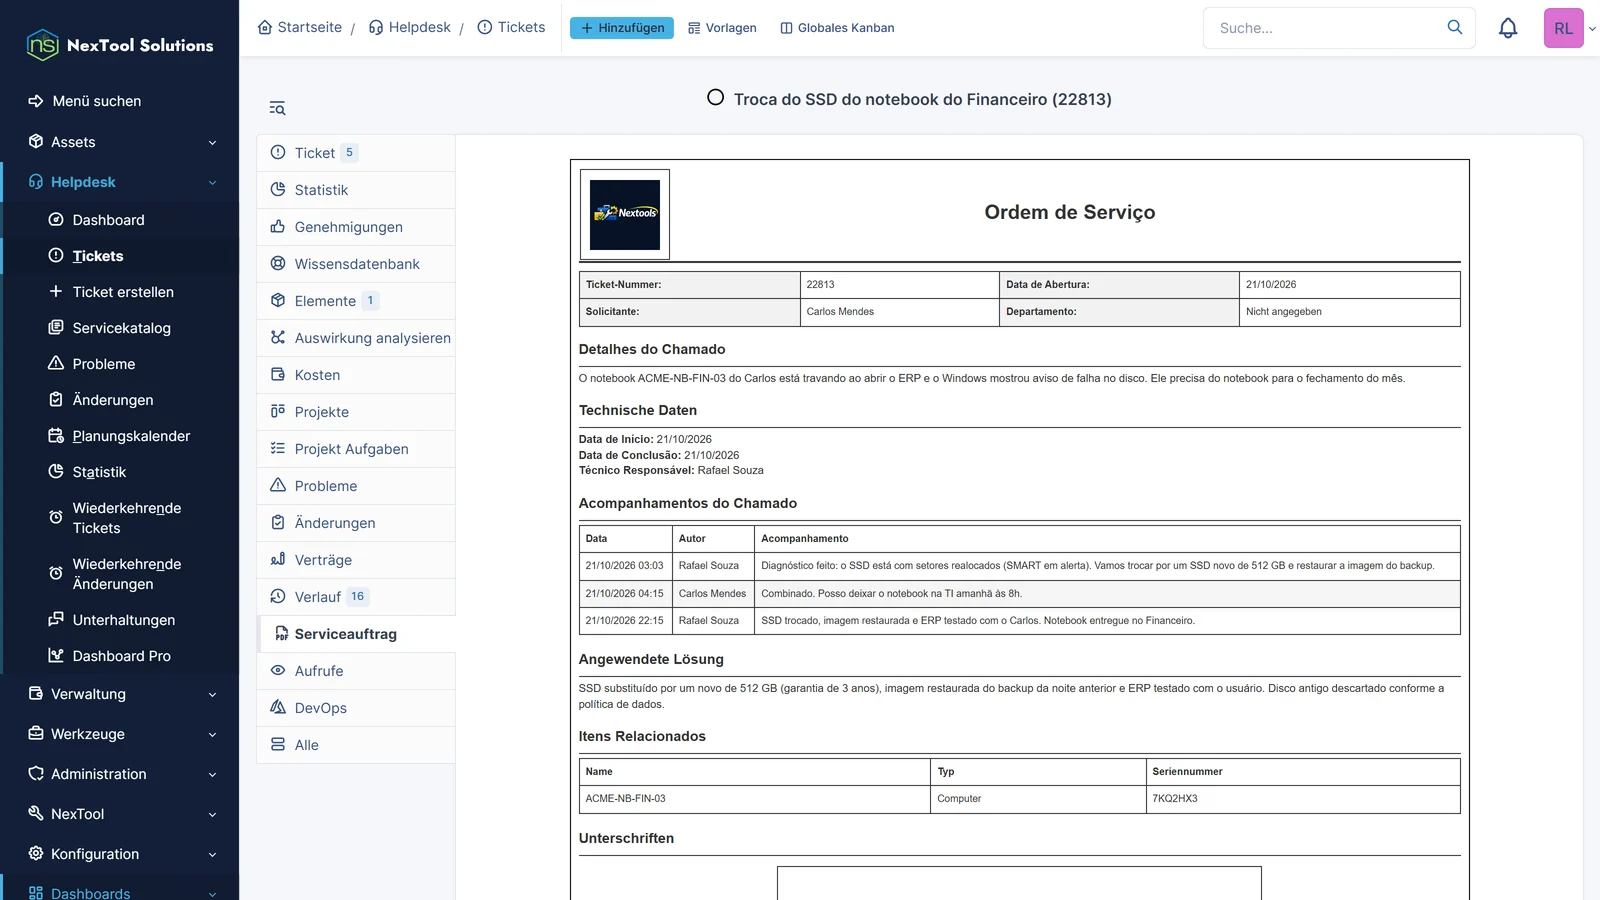1600x900 pixels.
Task: Expand the Administration section
Action: point(120,774)
